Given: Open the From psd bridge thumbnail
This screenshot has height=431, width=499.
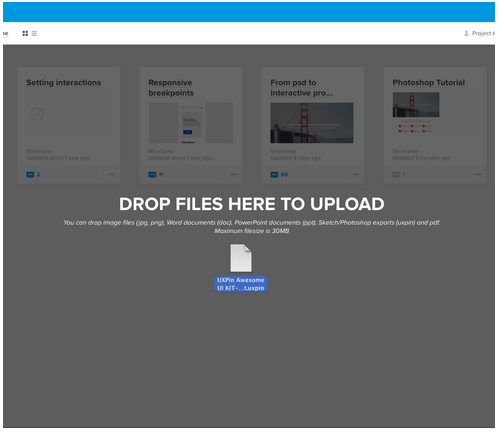Looking at the screenshot, I should tap(312, 123).
